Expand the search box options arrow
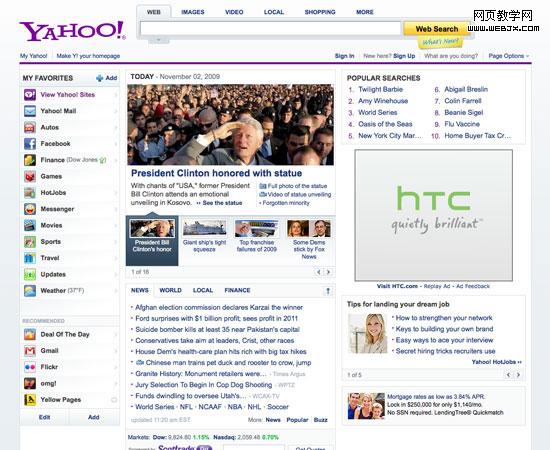The image size is (550, 450). (x=159, y=40)
